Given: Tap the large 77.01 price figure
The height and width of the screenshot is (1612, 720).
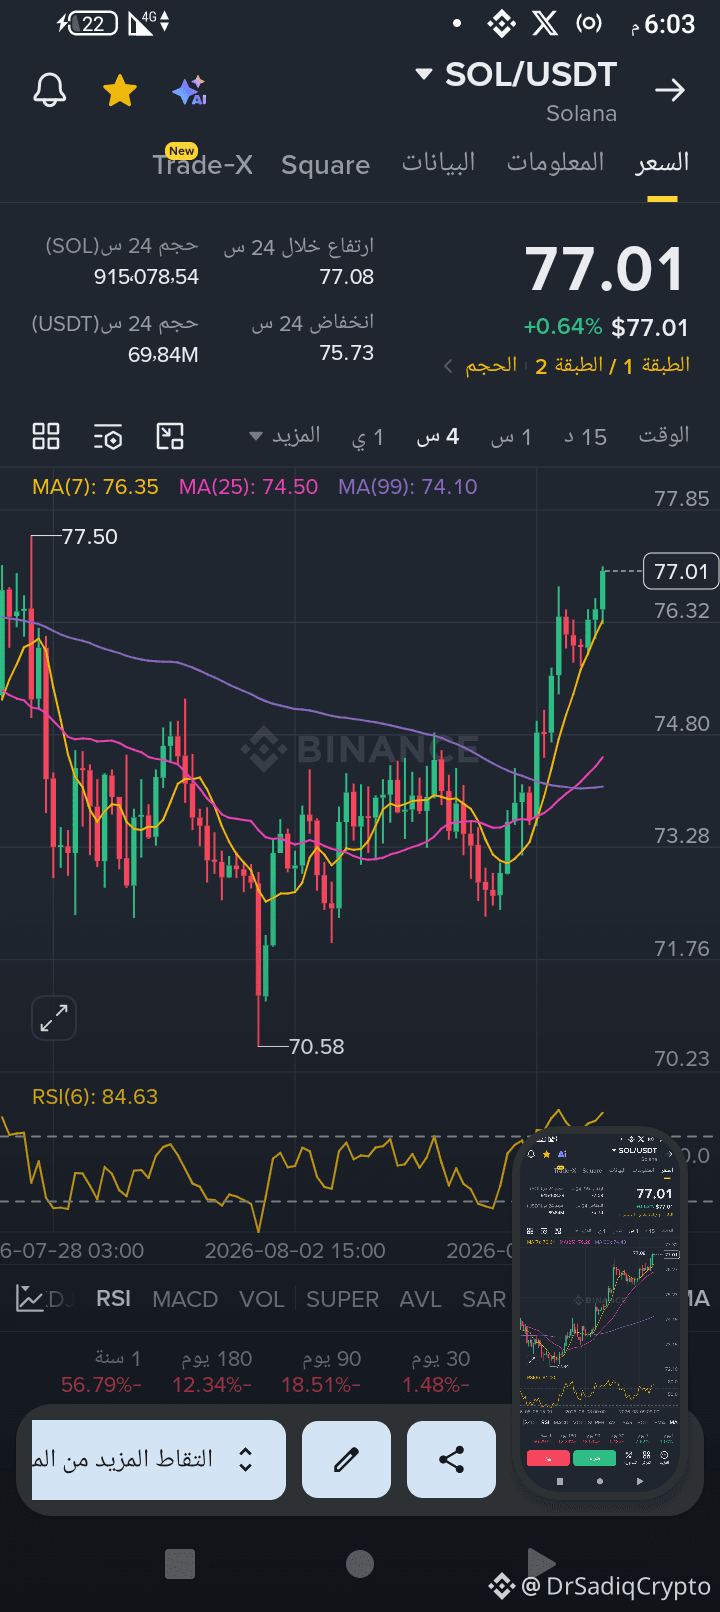Looking at the screenshot, I should 605,270.
